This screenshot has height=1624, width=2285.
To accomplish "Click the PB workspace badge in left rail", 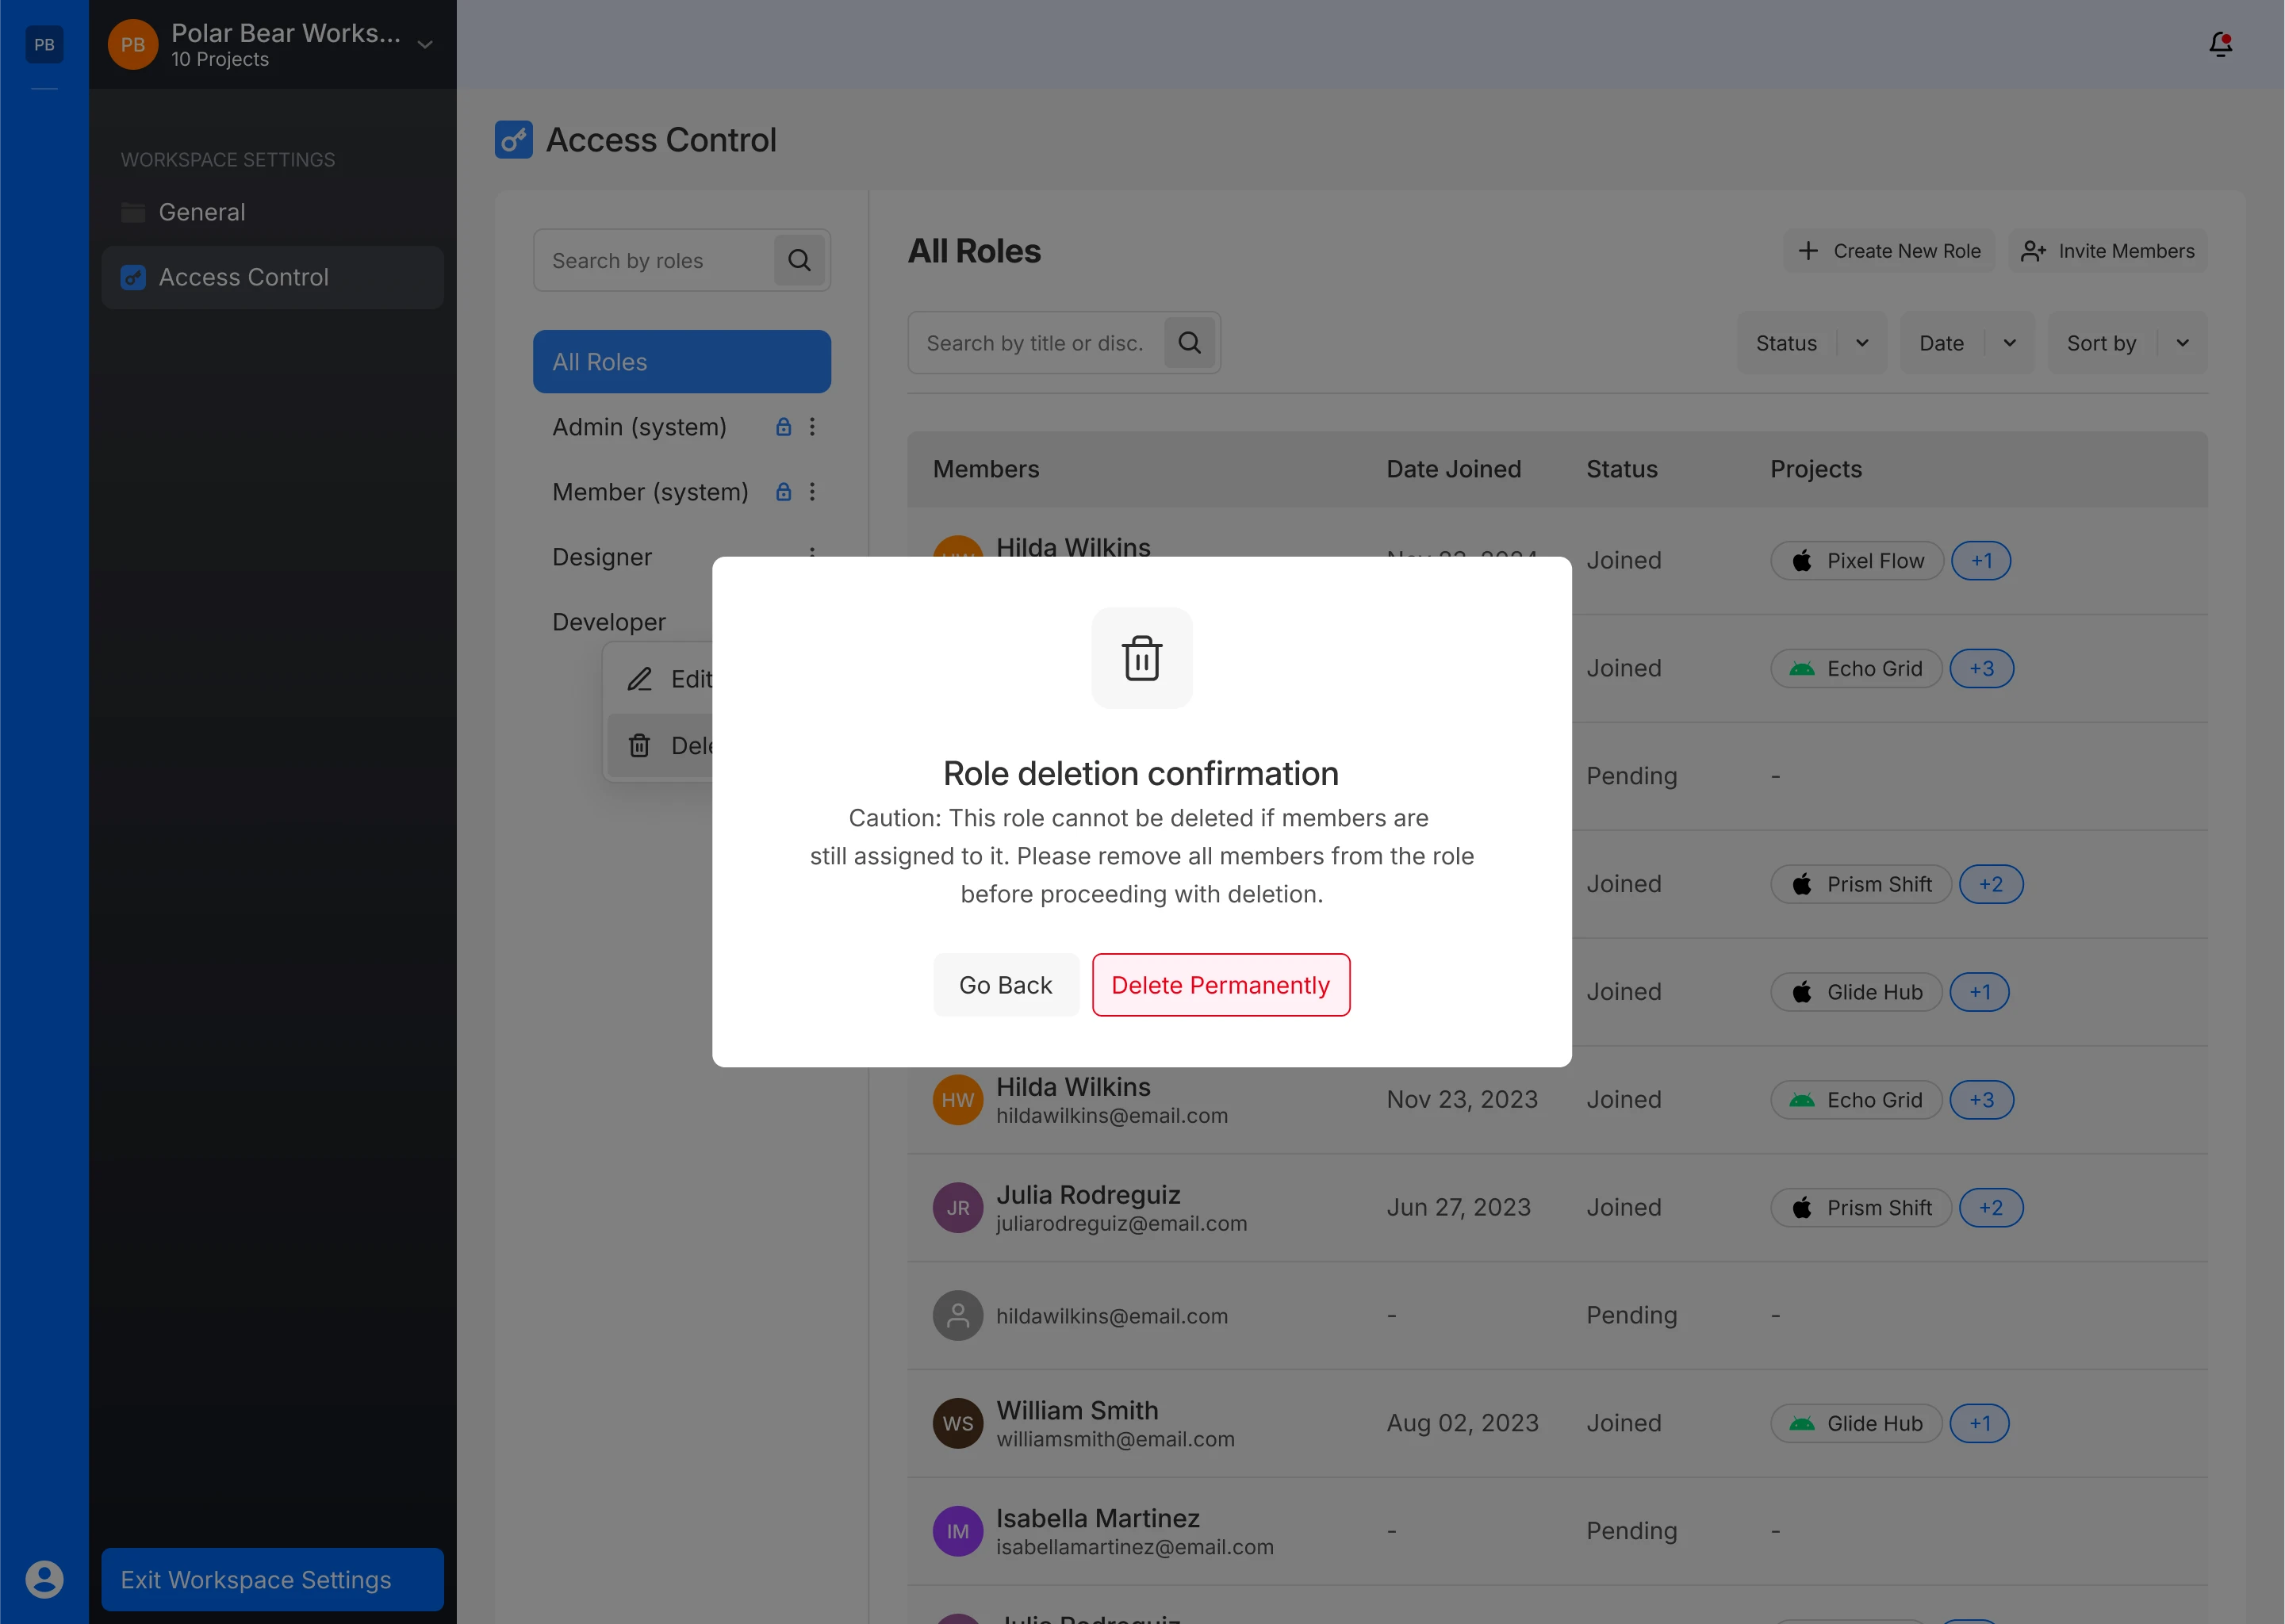I will tap(44, 44).
